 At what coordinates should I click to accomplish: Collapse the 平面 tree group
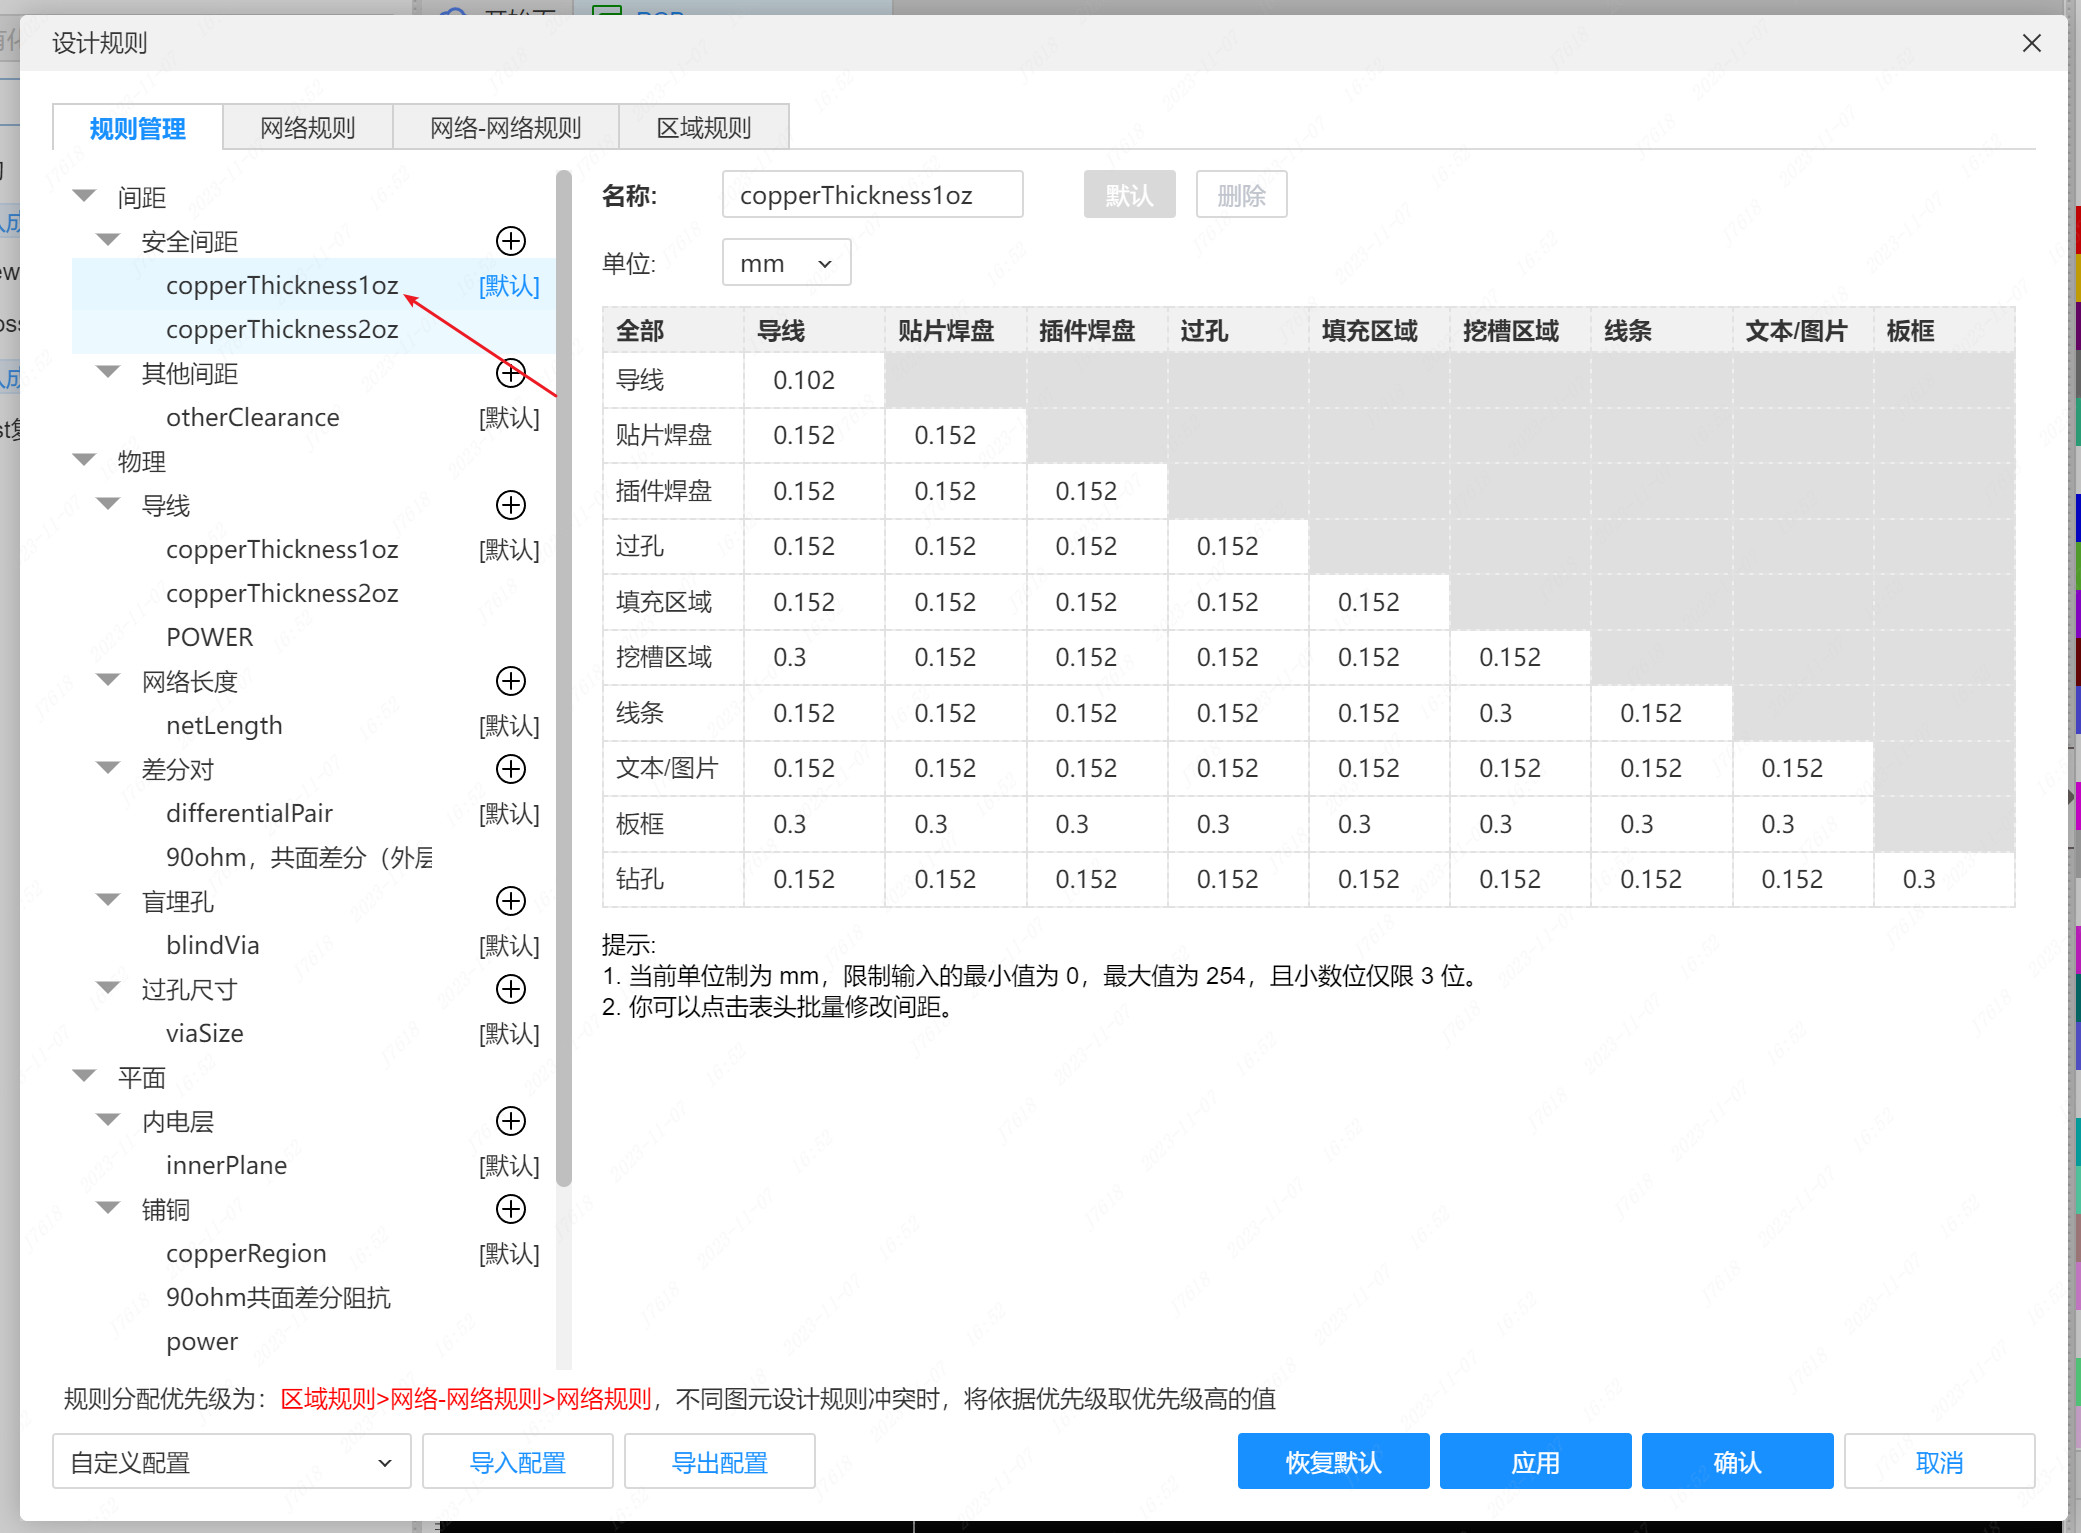point(85,1076)
